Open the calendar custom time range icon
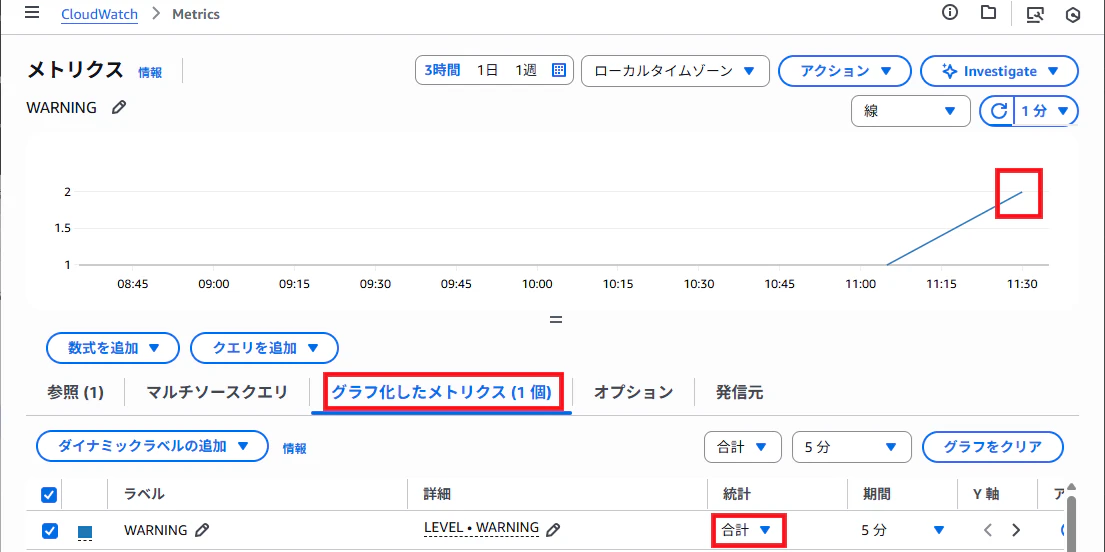Screen dimensions: 1105x552 pyautogui.click(x=558, y=70)
